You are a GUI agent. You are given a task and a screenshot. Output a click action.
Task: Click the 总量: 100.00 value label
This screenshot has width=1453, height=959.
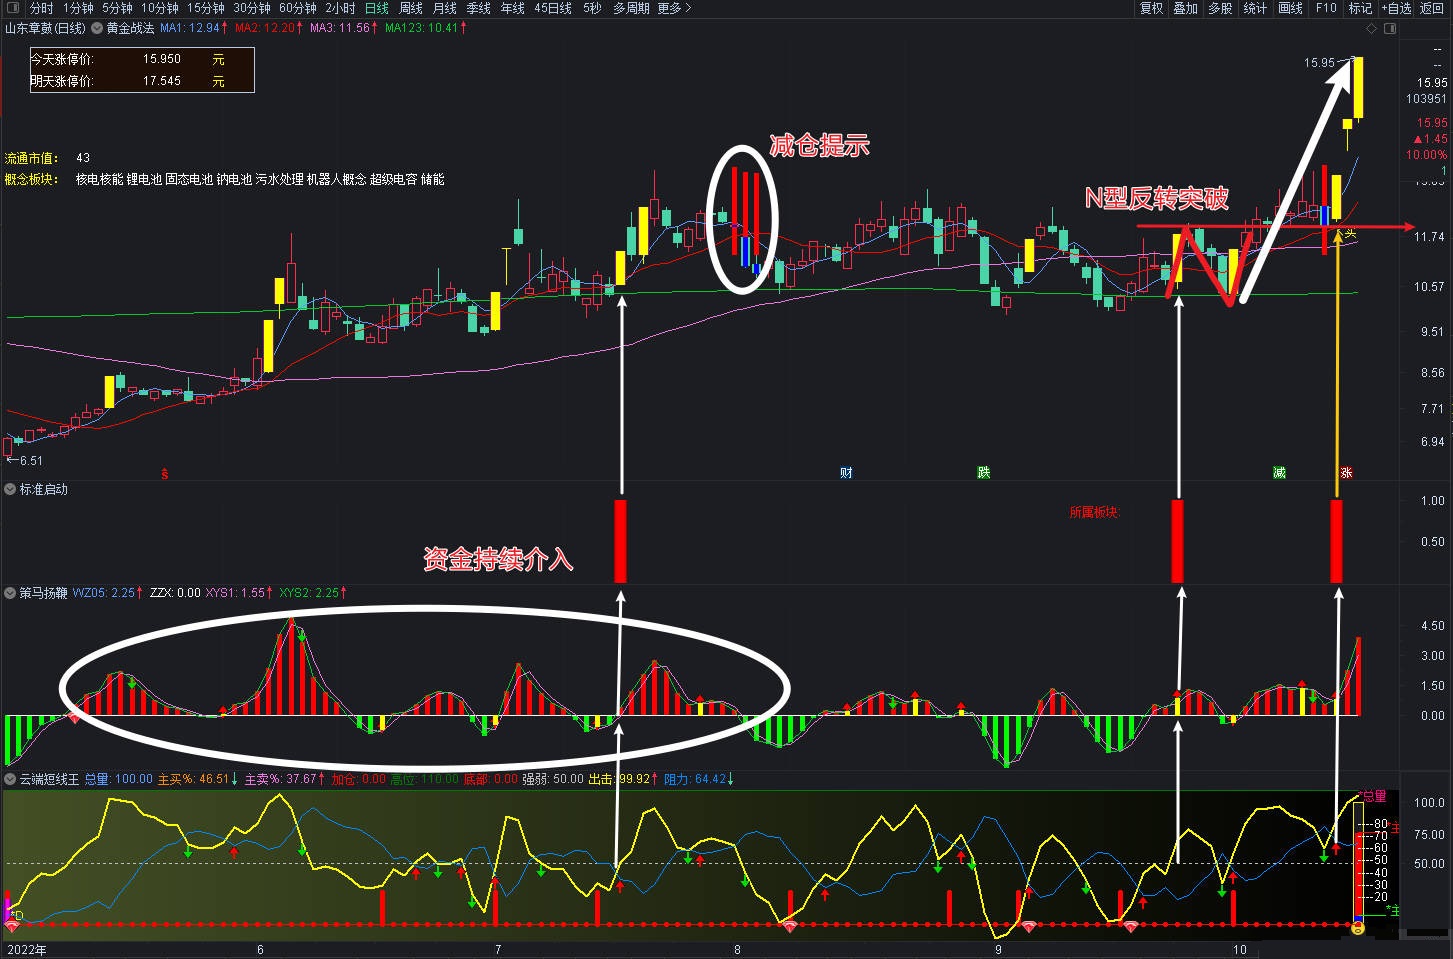pyautogui.click(x=118, y=779)
